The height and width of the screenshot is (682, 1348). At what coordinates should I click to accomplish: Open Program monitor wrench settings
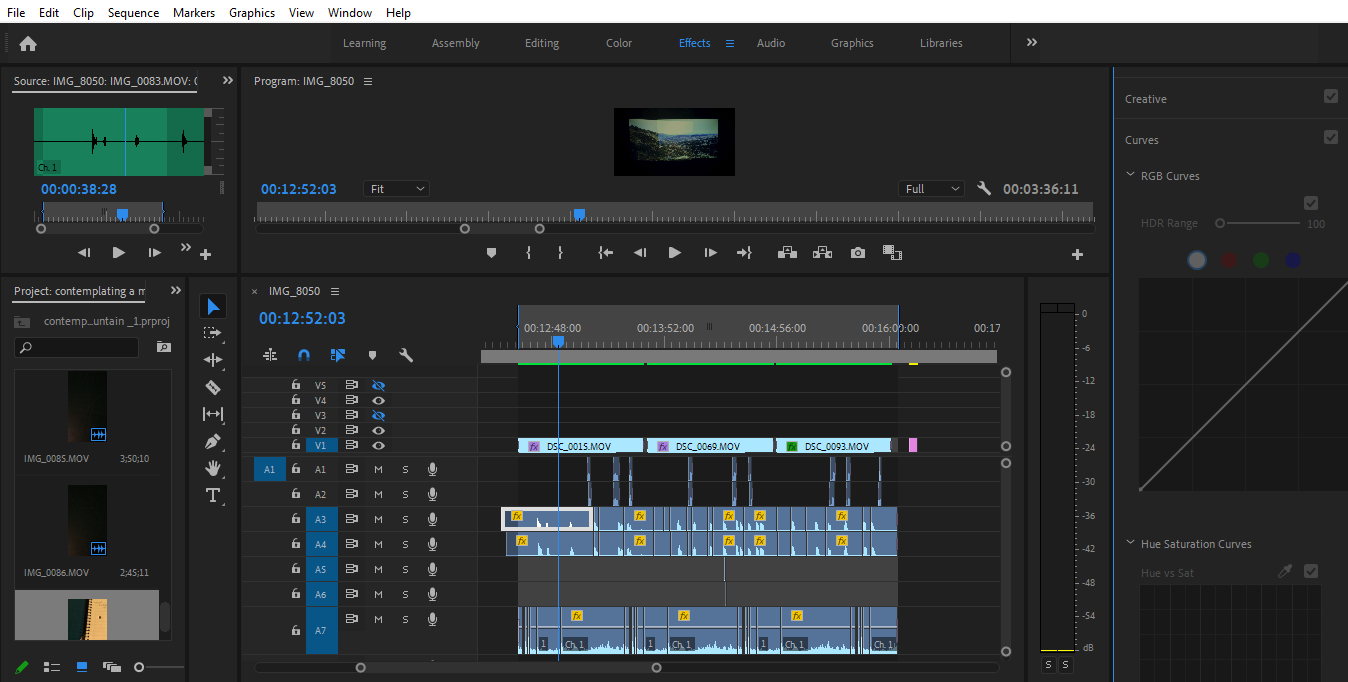point(983,189)
